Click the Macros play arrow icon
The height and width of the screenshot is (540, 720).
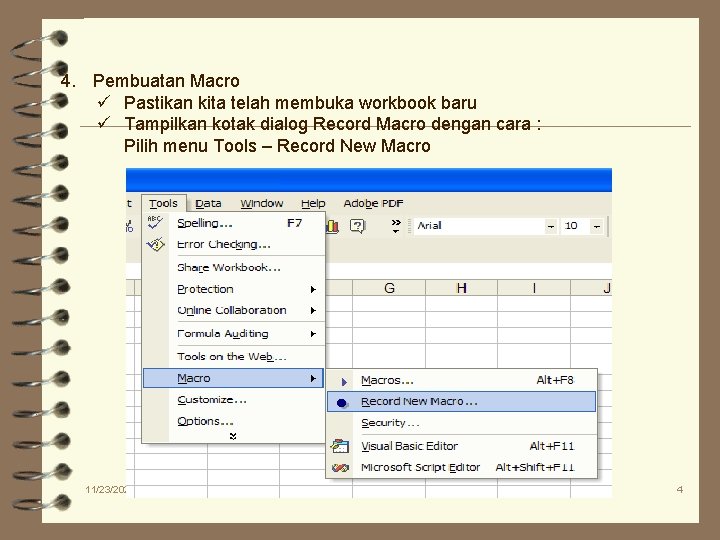click(344, 381)
